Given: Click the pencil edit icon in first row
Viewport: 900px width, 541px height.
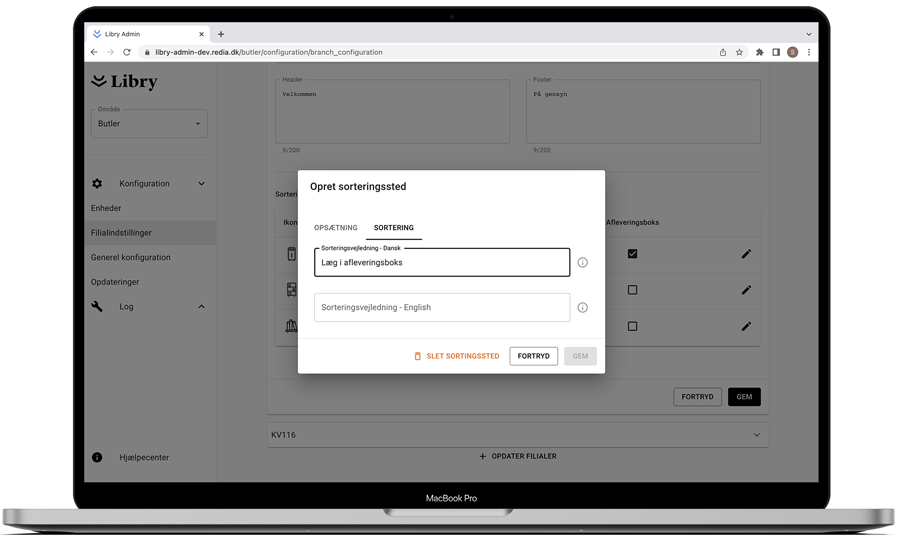Looking at the screenshot, I should point(746,254).
